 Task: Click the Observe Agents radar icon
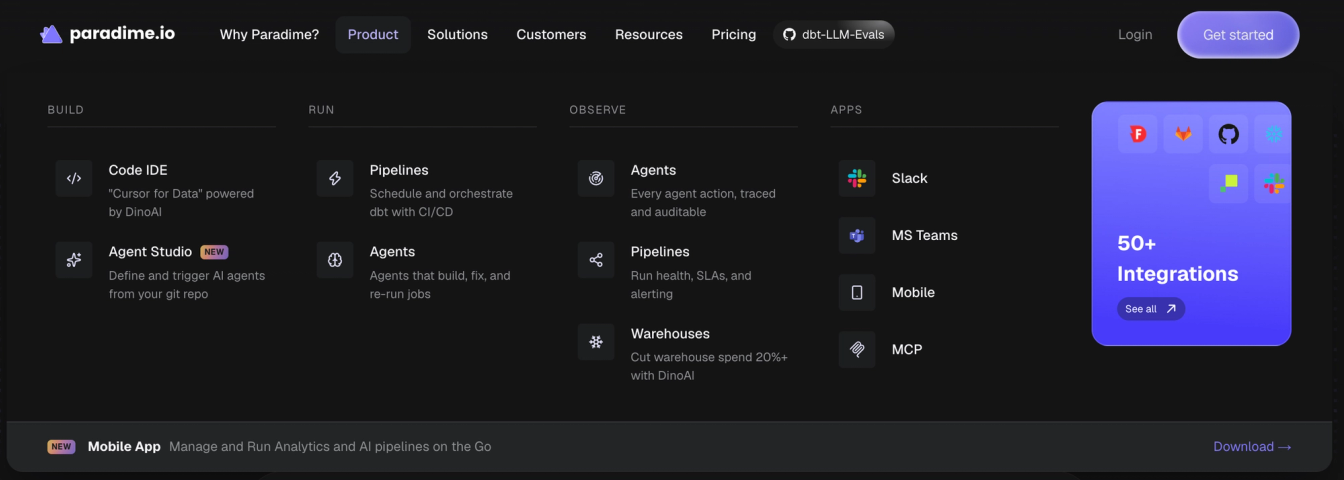[596, 179]
